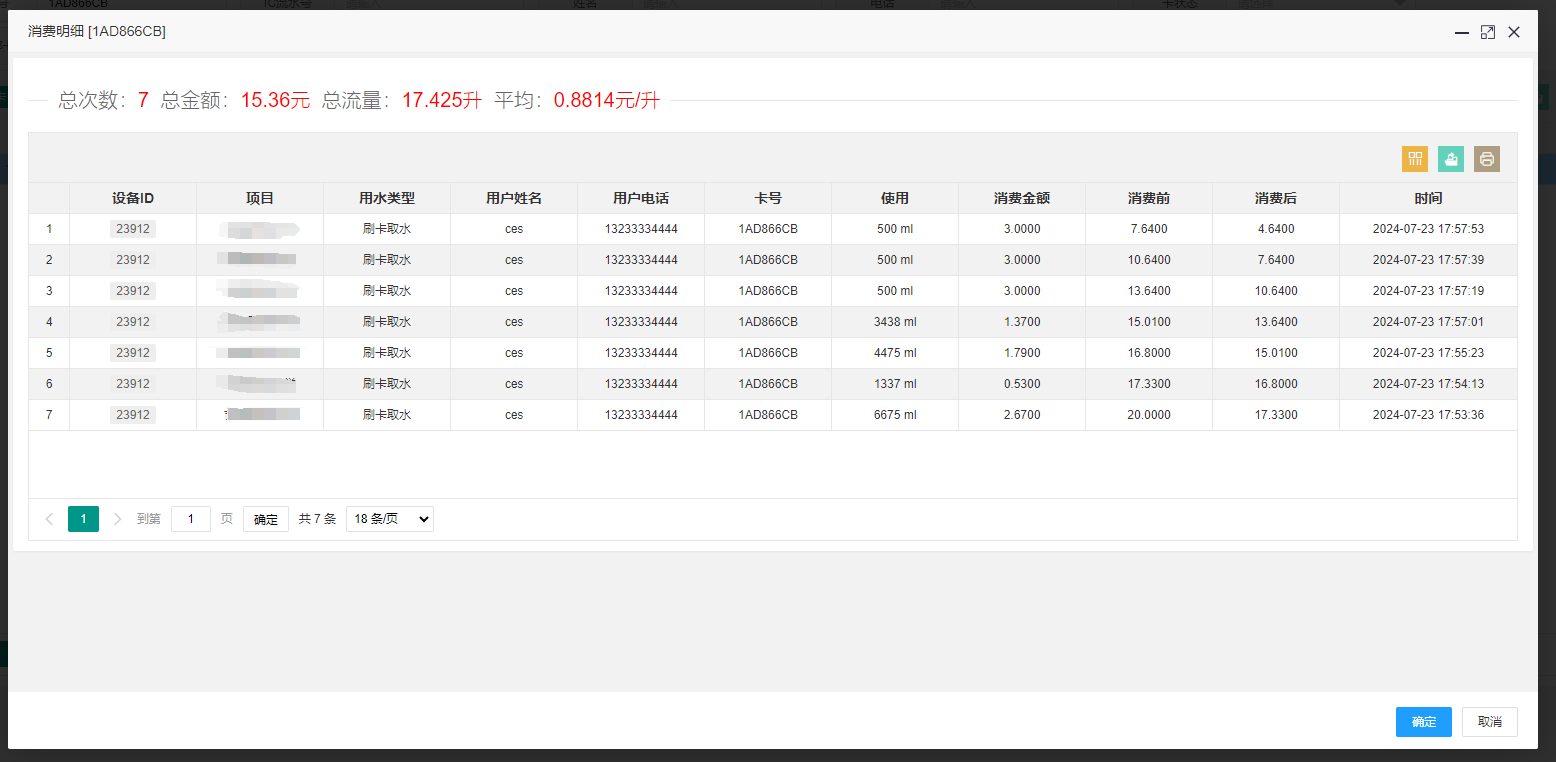The width and height of the screenshot is (1556, 762).
Task: Click the 平均 0.8814元/升 summary value
Action: [607, 100]
